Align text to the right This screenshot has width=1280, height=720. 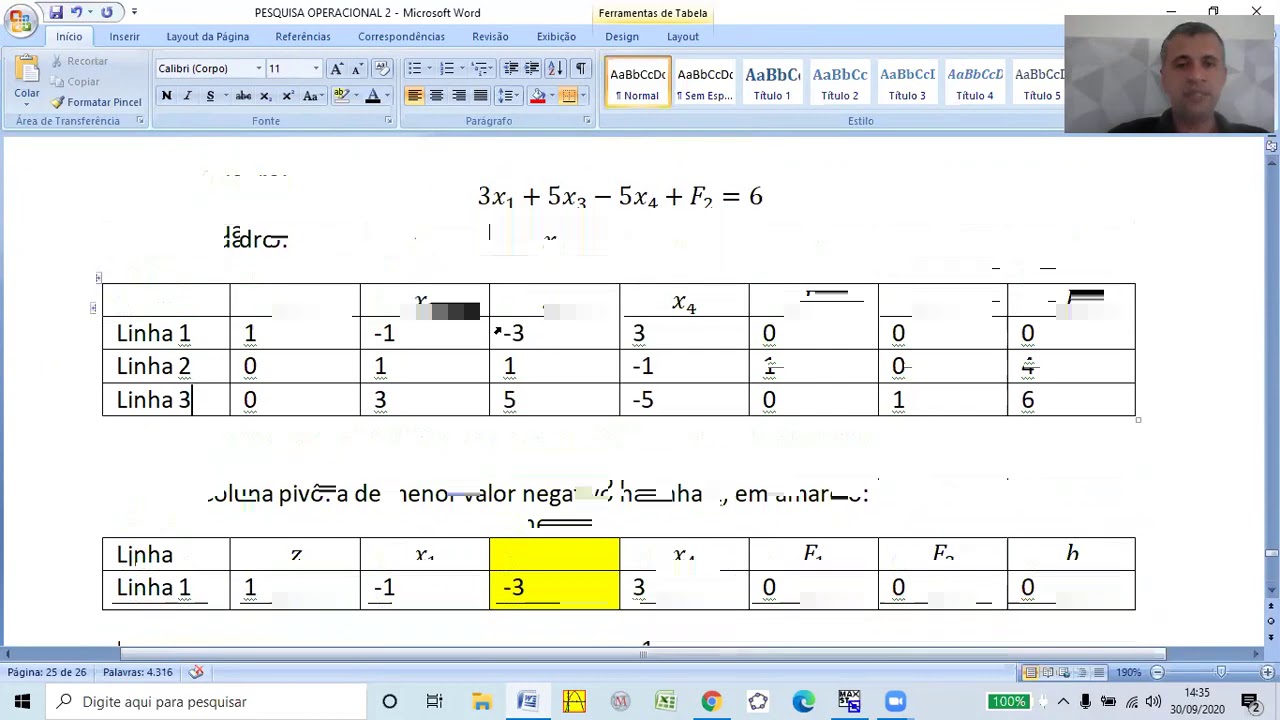coord(458,96)
